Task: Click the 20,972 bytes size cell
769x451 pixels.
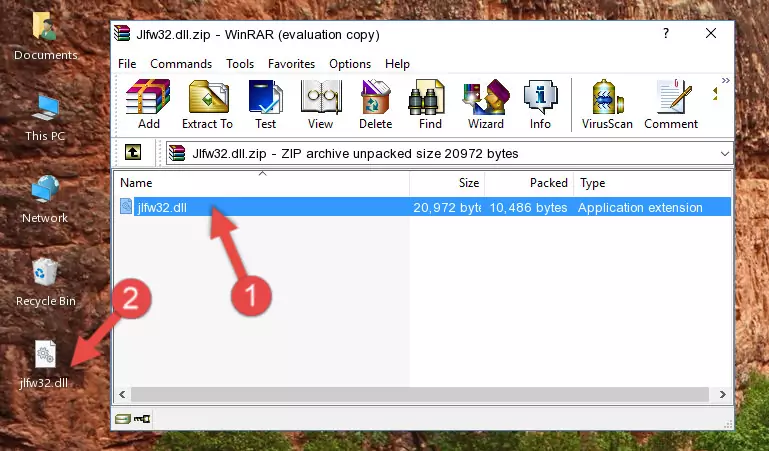Action: click(447, 208)
